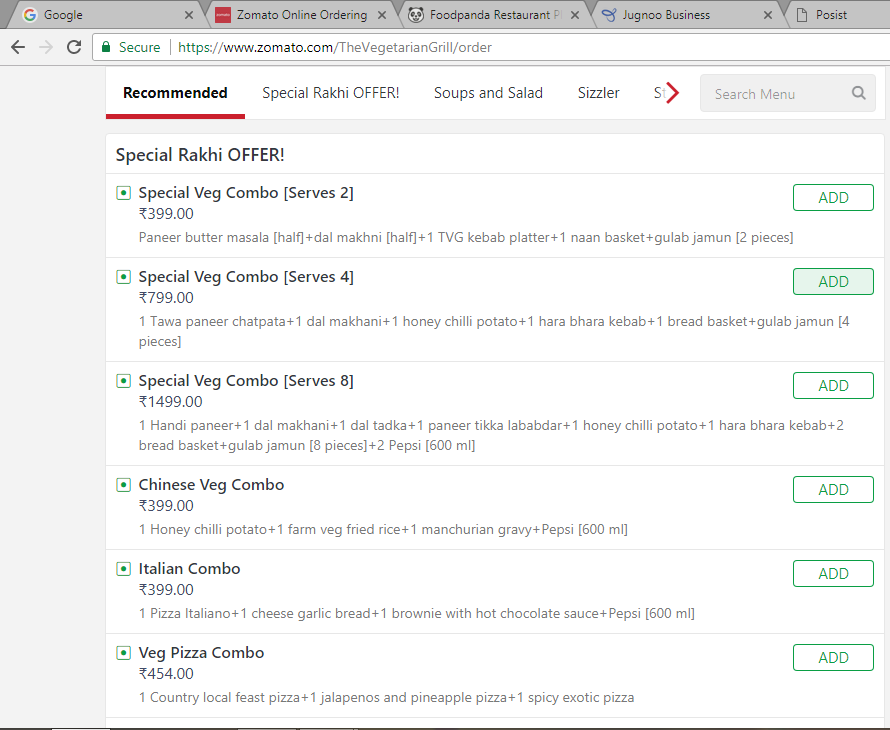Add Special Veg Combo Serves 4 to order
The image size is (890, 730).
[x=833, y=282]
